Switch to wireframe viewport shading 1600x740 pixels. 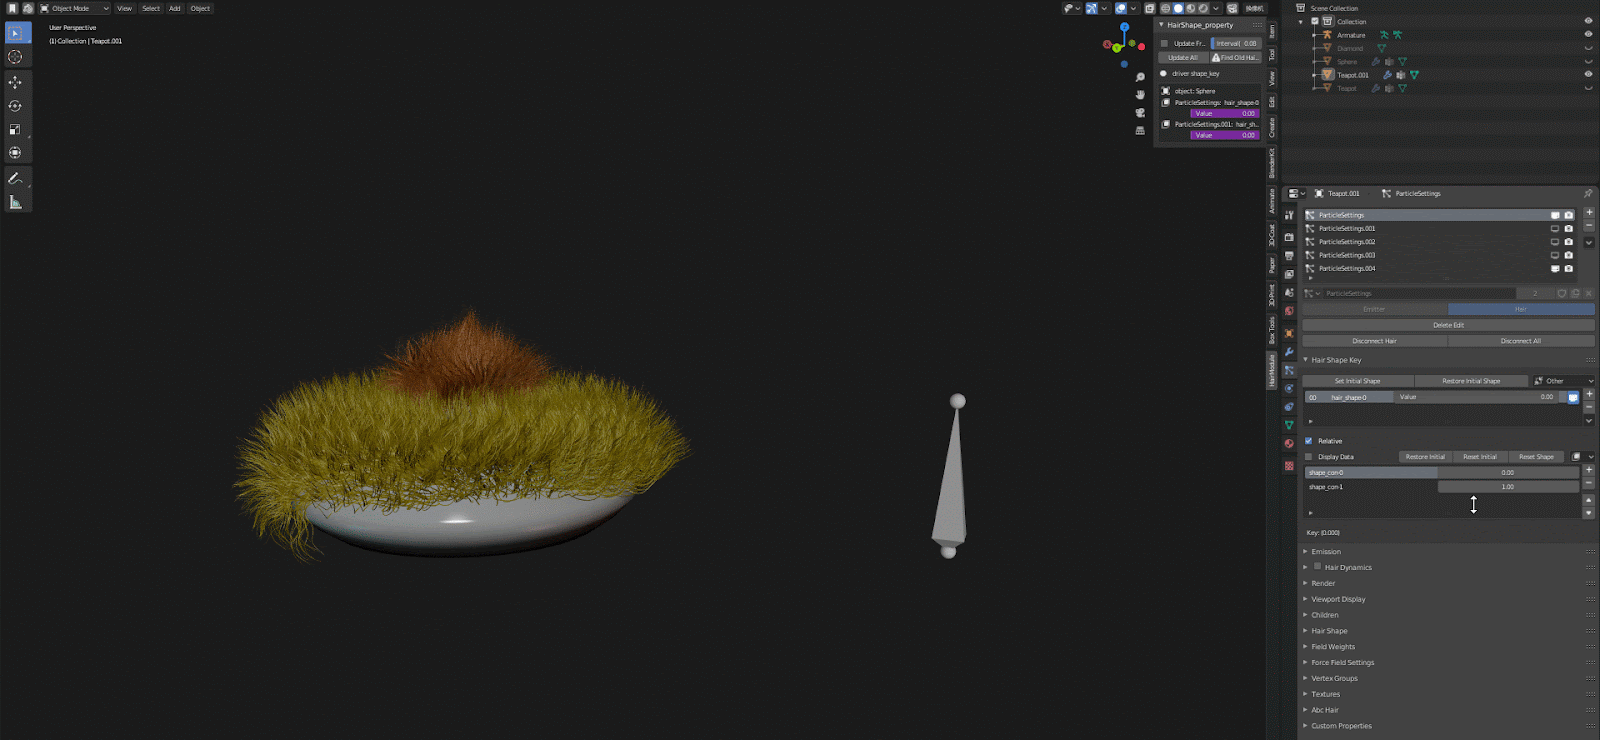point(1166,8)
